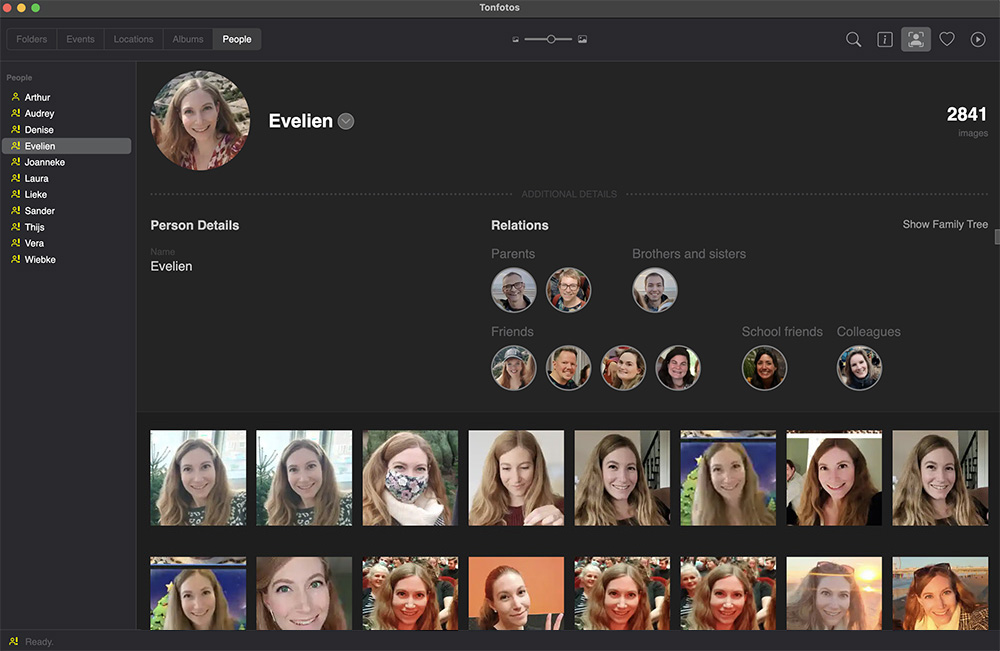Open the info panel icon

(885, 40)
